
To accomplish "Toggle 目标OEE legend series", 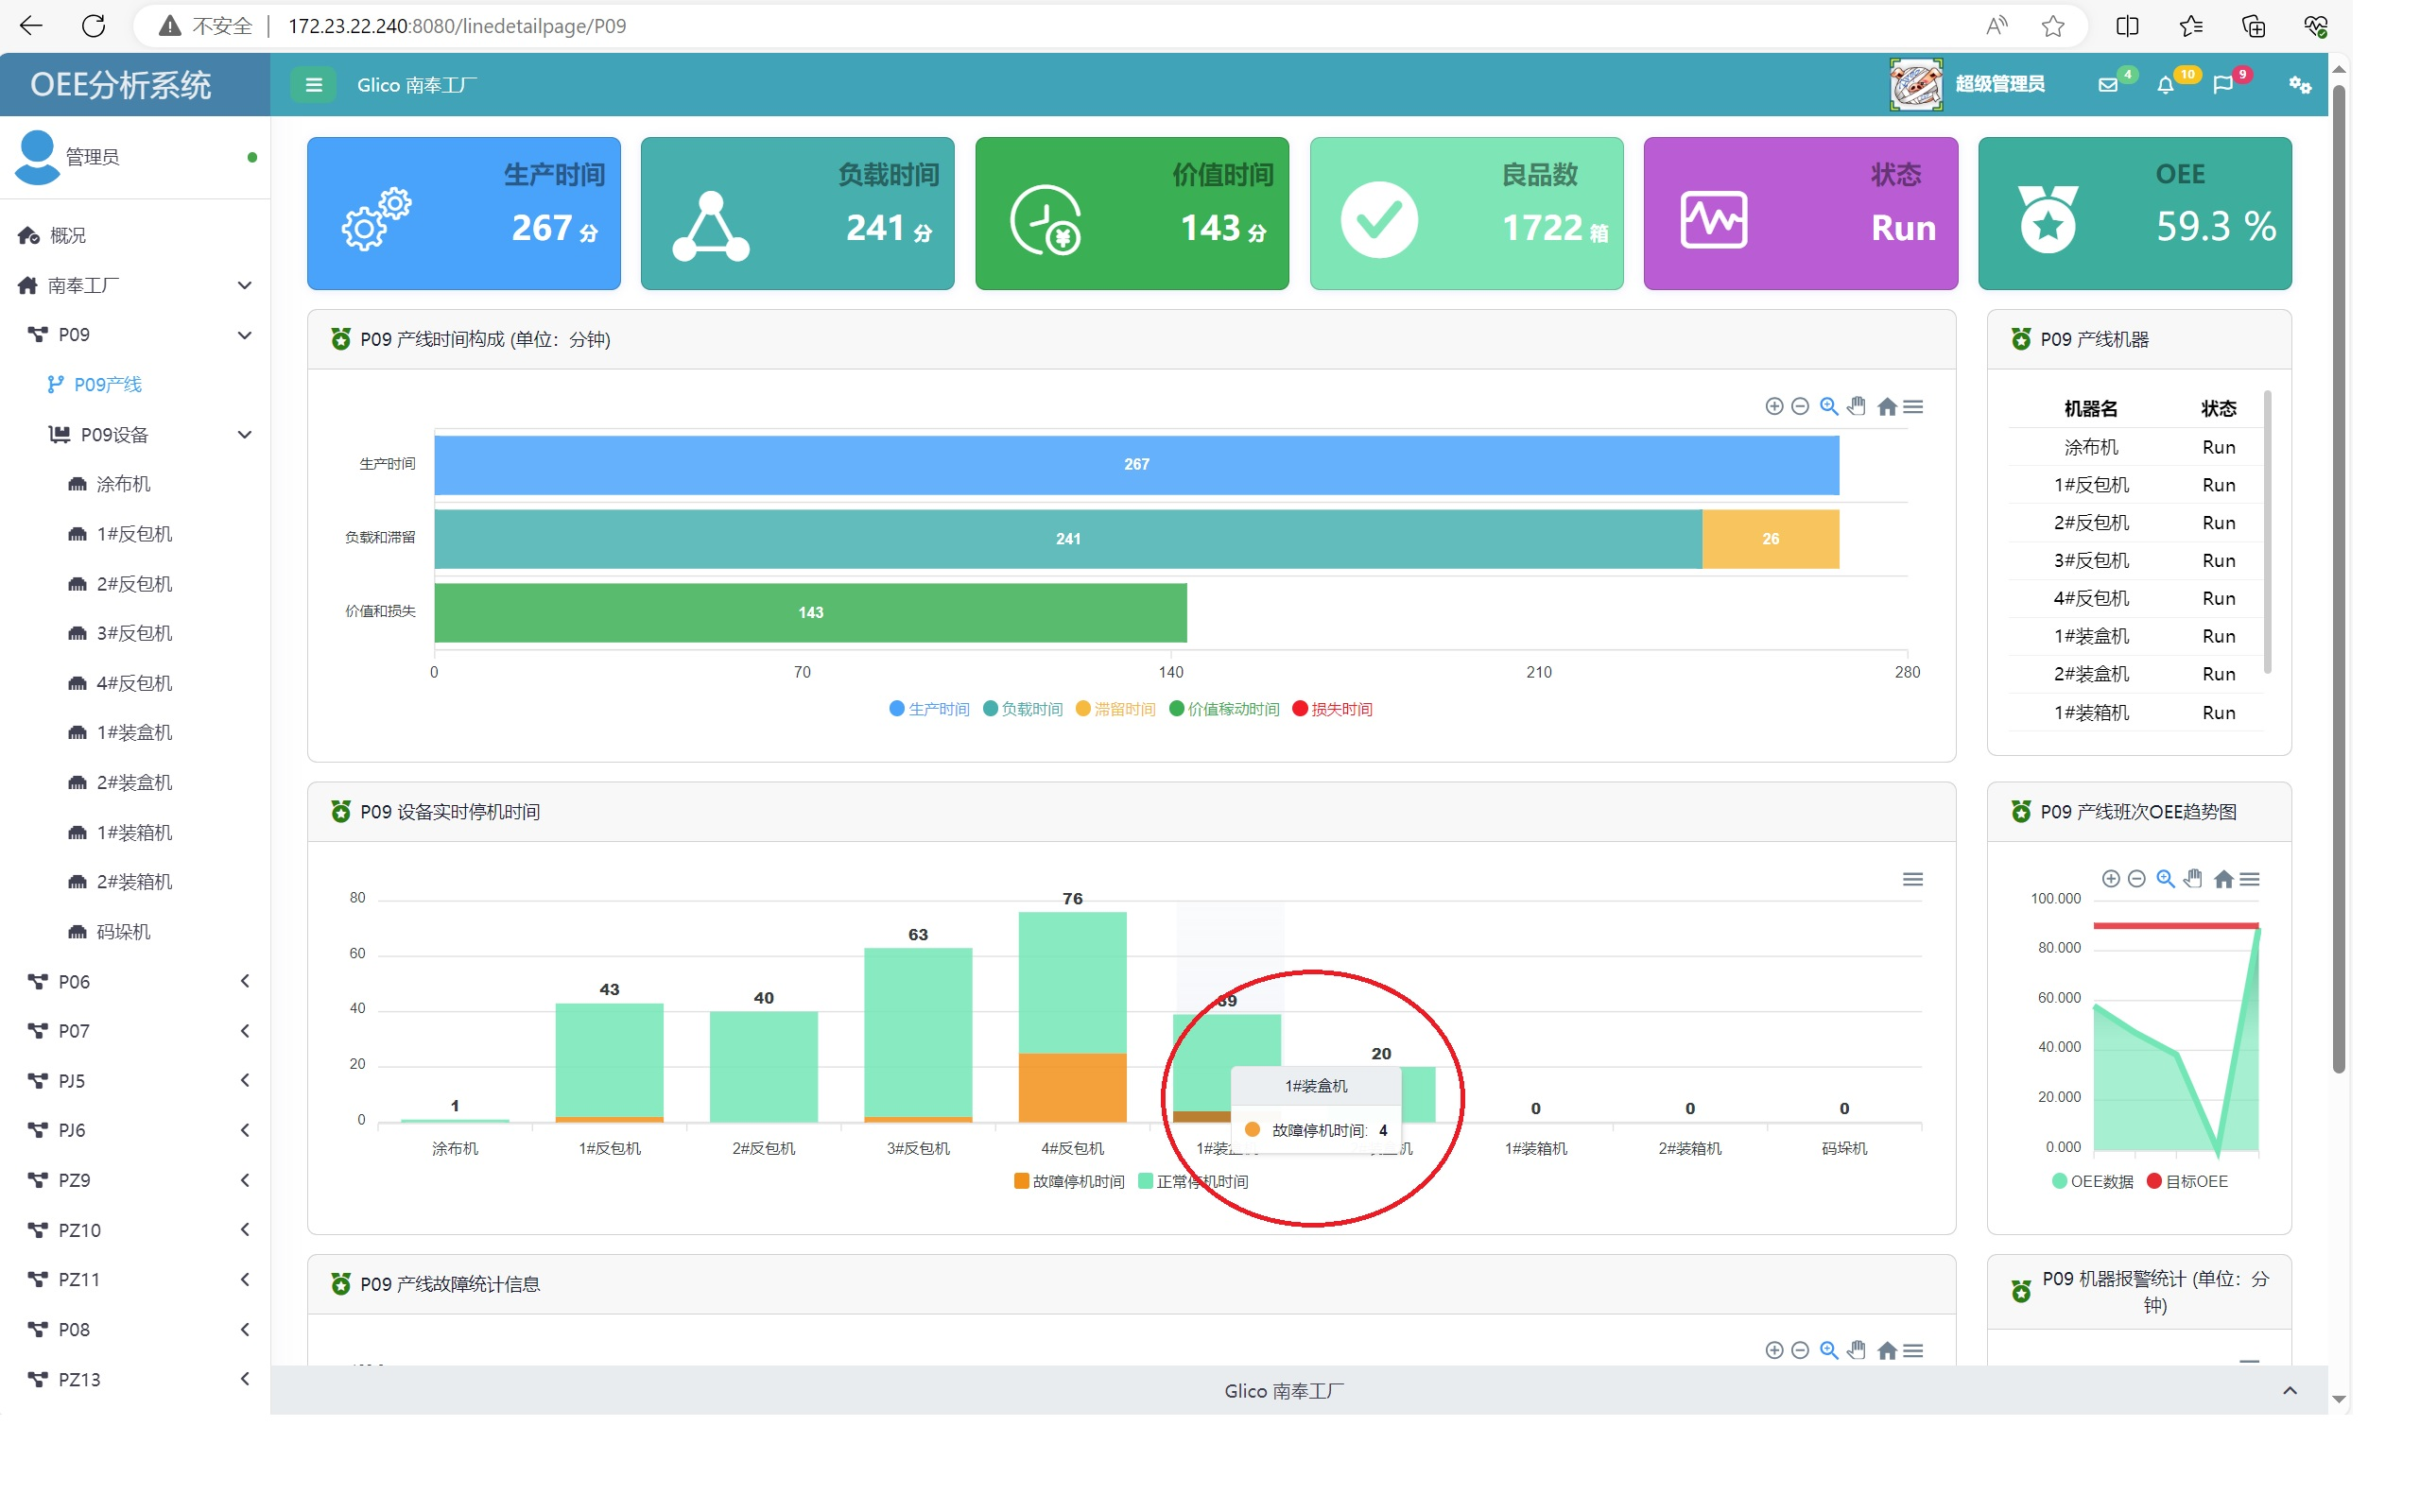I will tap(2187, 1181).
